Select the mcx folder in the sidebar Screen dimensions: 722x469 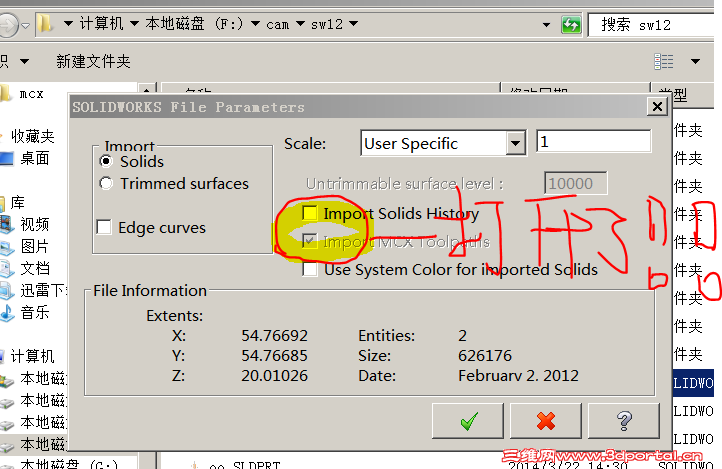(x=31, y=94)
